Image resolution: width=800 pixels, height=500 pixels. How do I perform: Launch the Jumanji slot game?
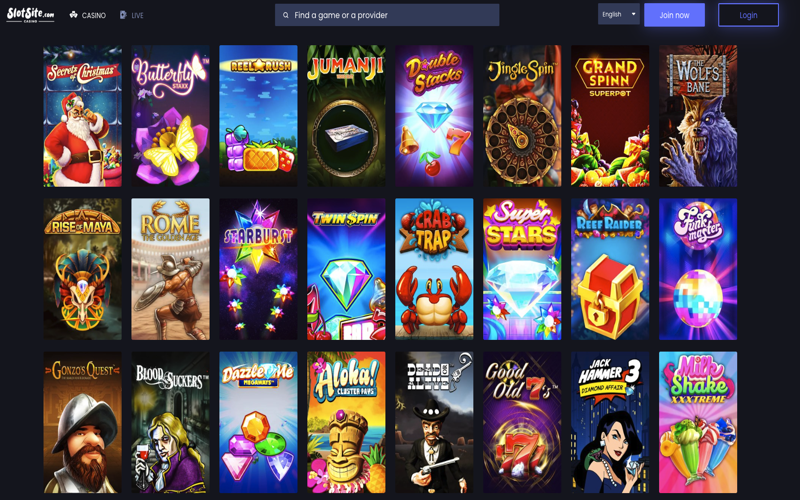tap(346, 116)
